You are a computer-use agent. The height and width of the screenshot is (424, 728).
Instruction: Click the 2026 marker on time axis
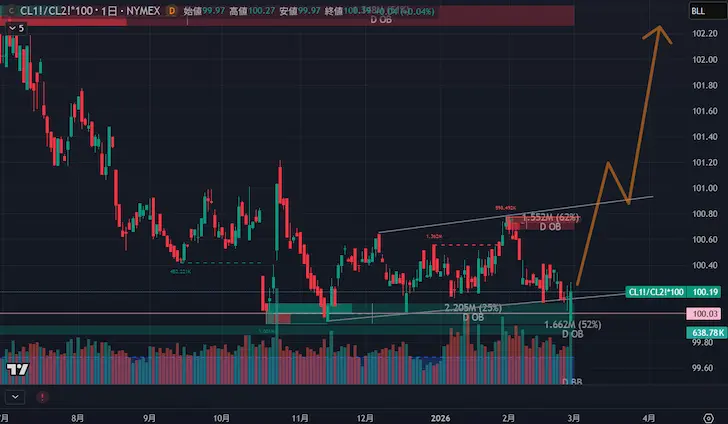pos(441,417)
